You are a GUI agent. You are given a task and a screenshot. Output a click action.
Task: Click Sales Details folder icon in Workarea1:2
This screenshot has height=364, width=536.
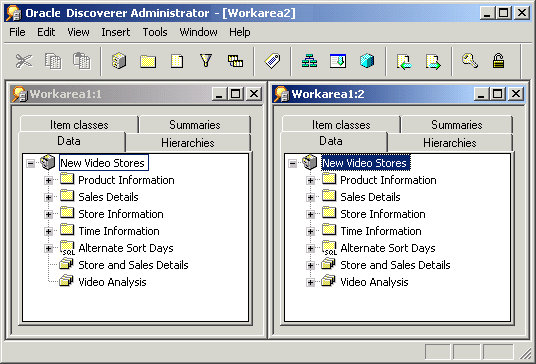click(x=329, y=196)
